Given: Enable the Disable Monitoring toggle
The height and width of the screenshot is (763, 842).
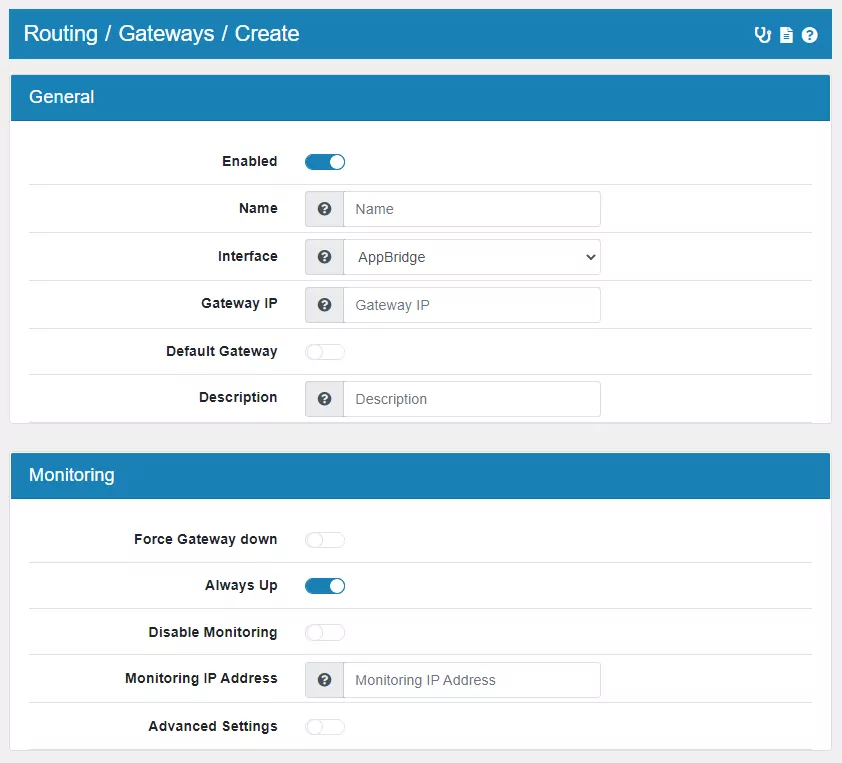Looking at the screenshot, I should tap(324, 632).
